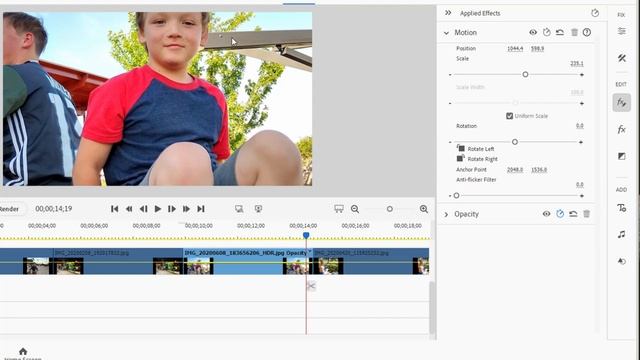The height and width of the screenshot is (360, 640).
Task: Open the Effects fx panel
Action: coord(622,130)
